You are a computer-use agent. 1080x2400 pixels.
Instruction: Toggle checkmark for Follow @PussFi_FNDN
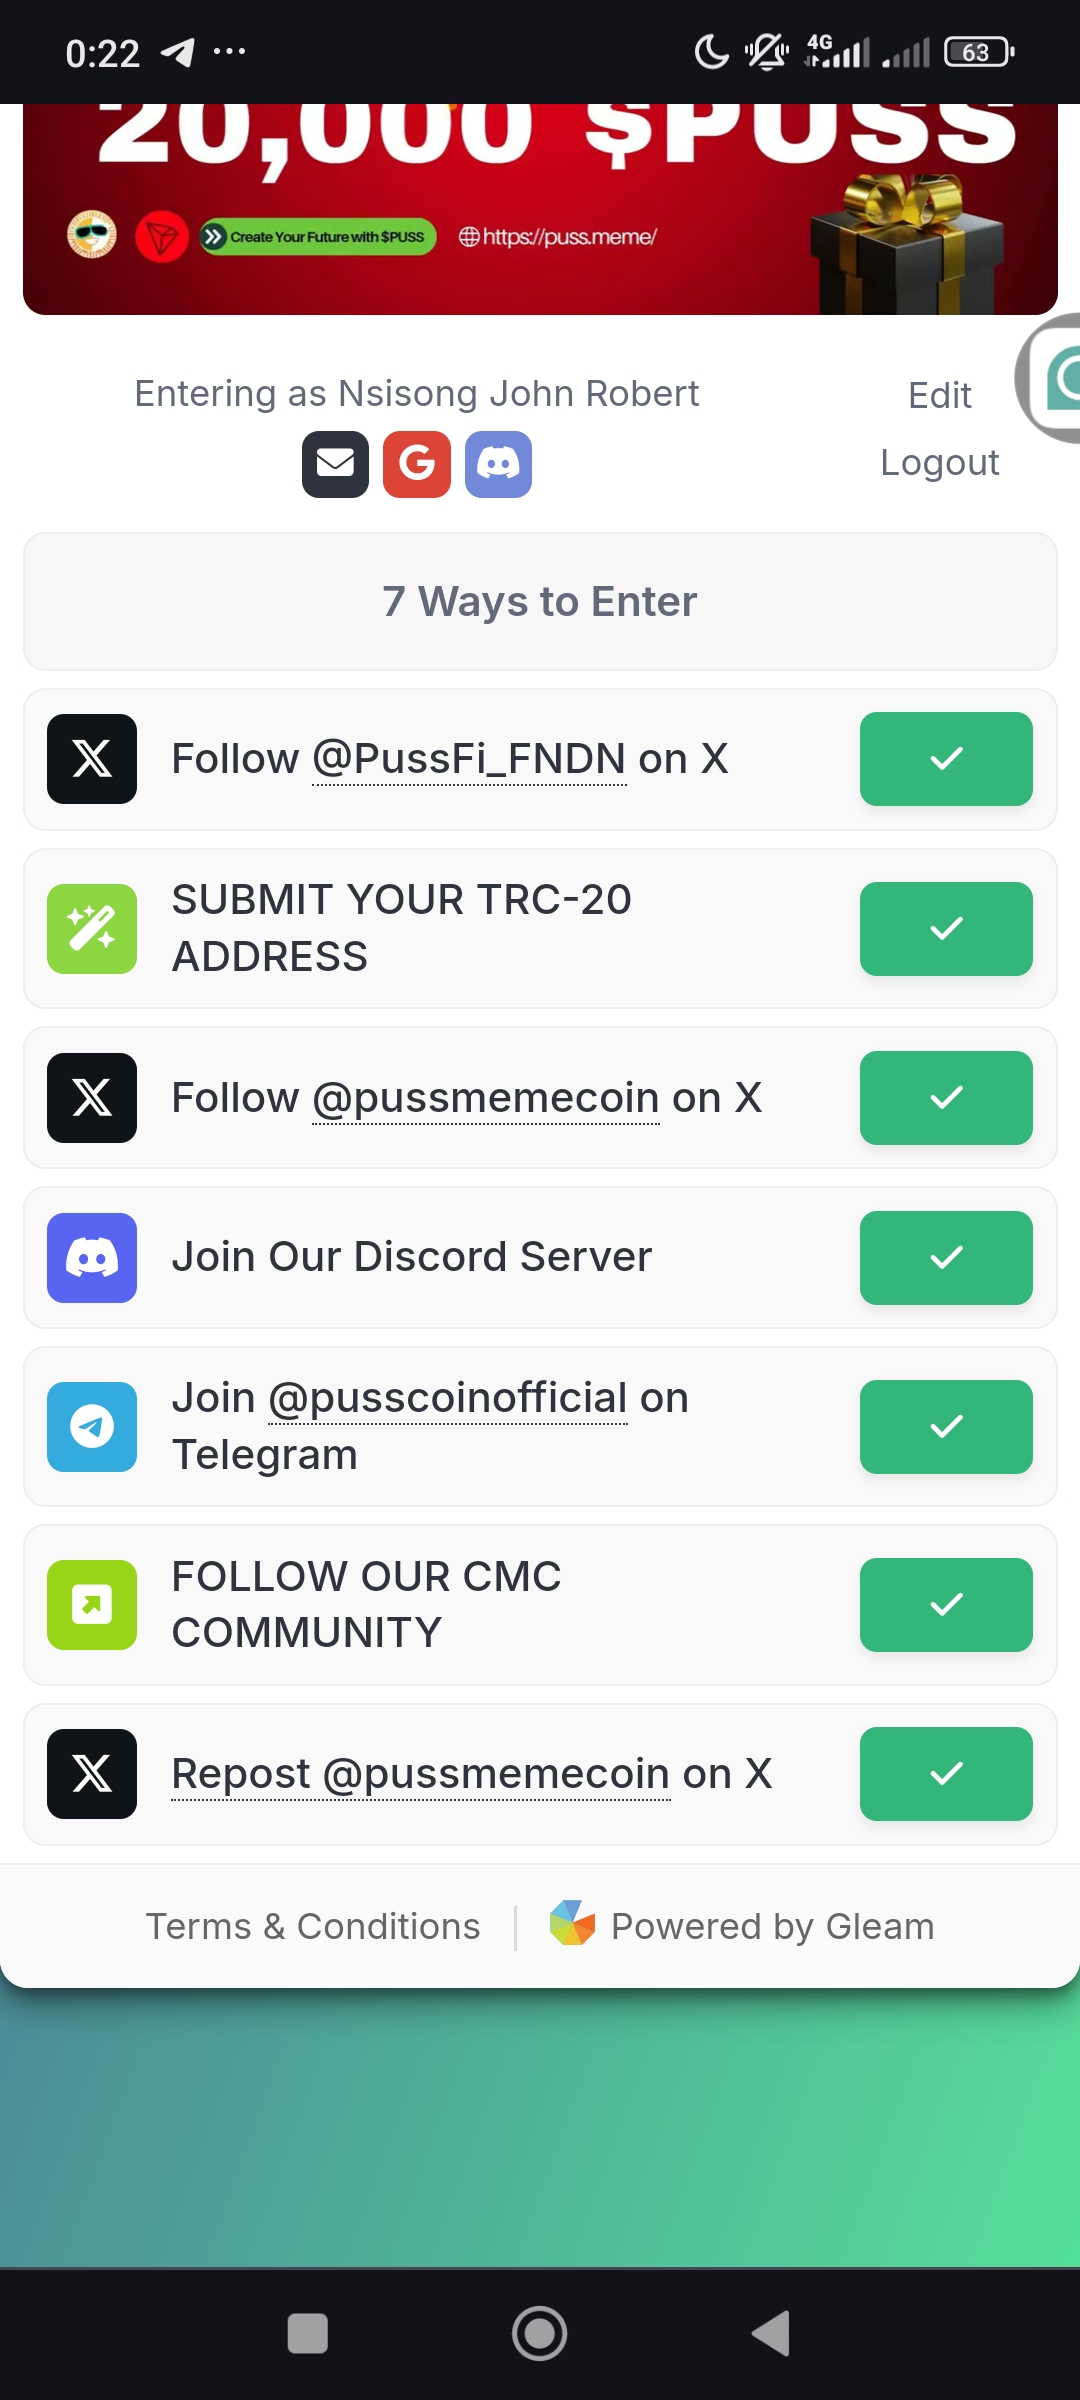point(946,759)
